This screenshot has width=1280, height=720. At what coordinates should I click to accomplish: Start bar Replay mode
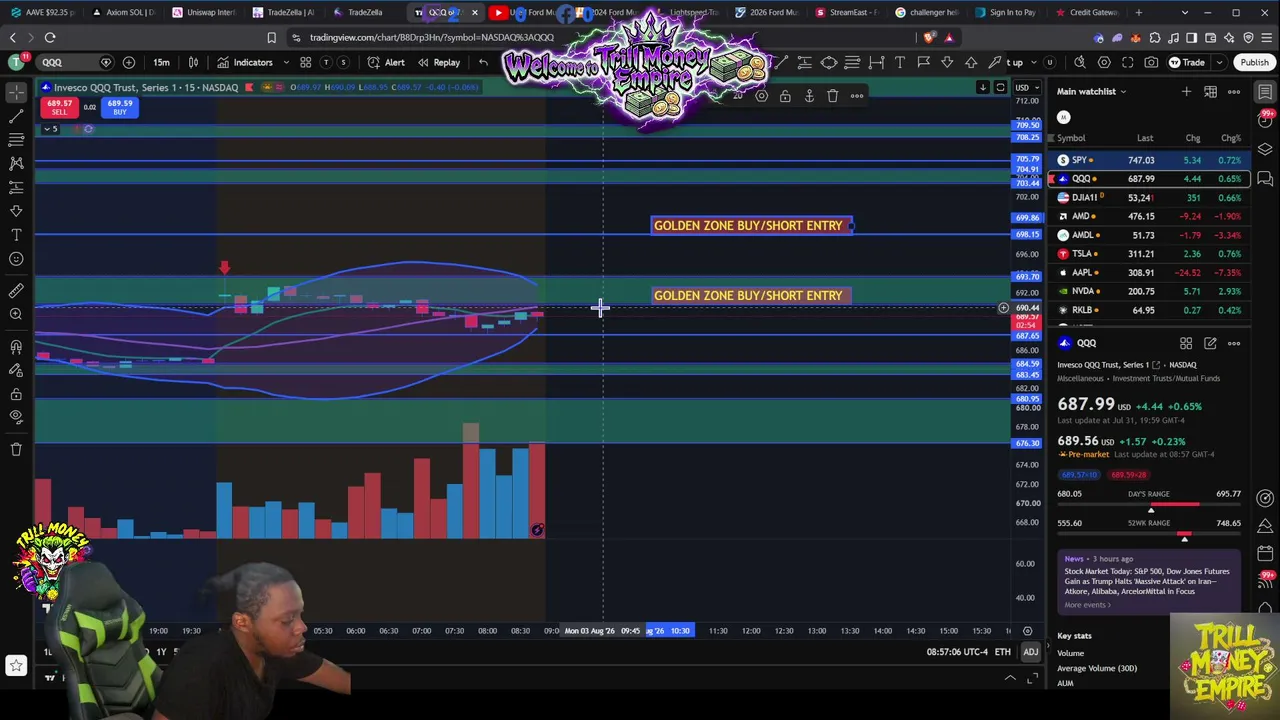coord(438,62)
